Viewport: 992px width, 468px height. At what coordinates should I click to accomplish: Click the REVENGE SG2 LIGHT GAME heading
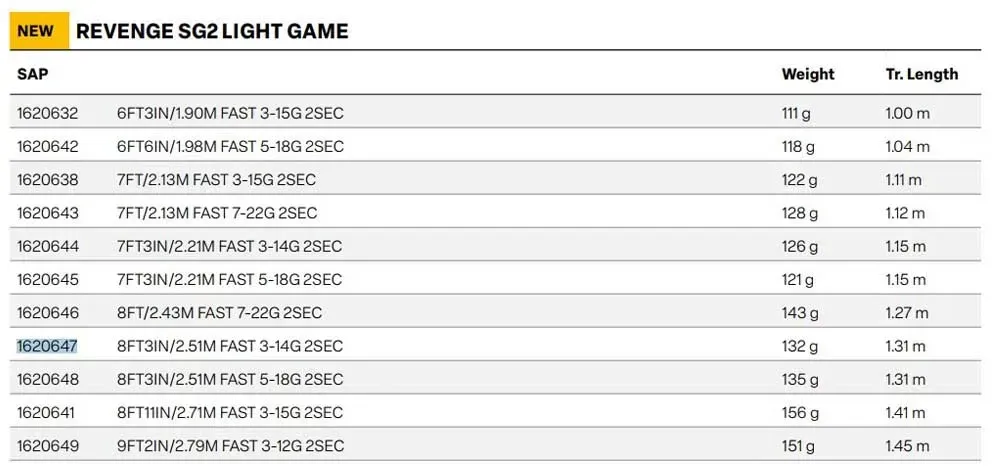coord(212,31)
